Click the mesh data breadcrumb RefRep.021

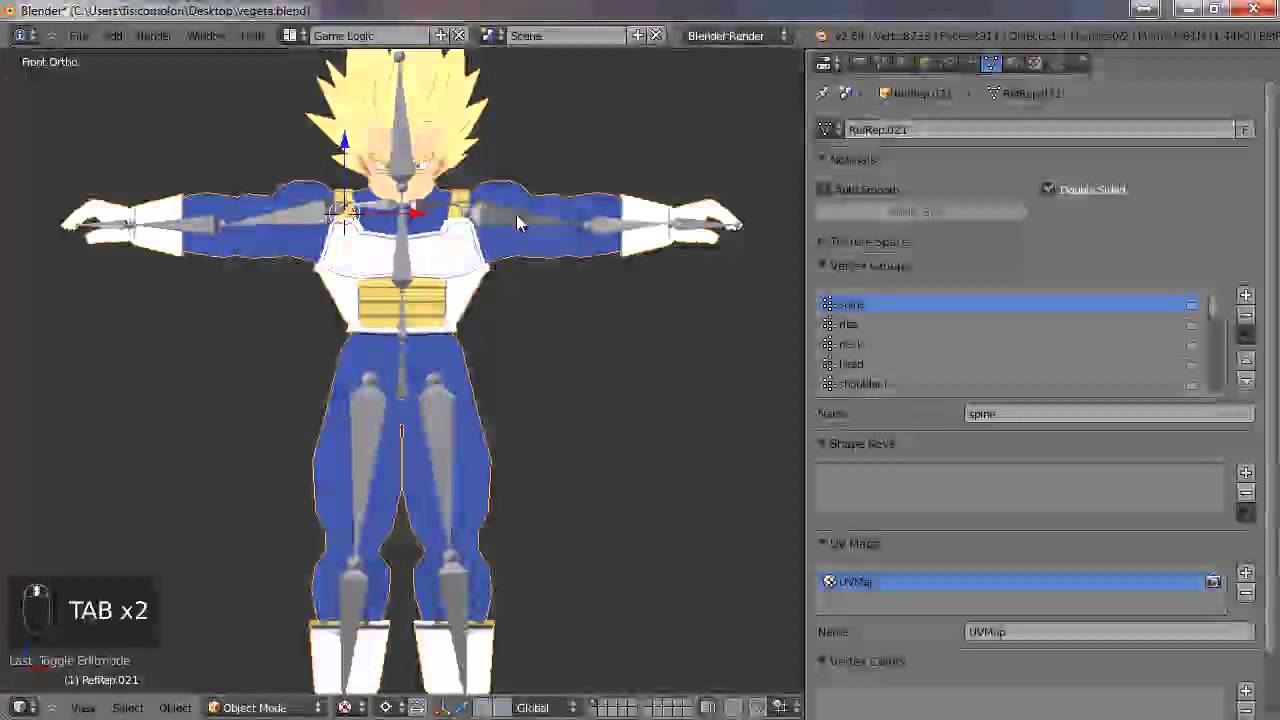point(1025,93)
